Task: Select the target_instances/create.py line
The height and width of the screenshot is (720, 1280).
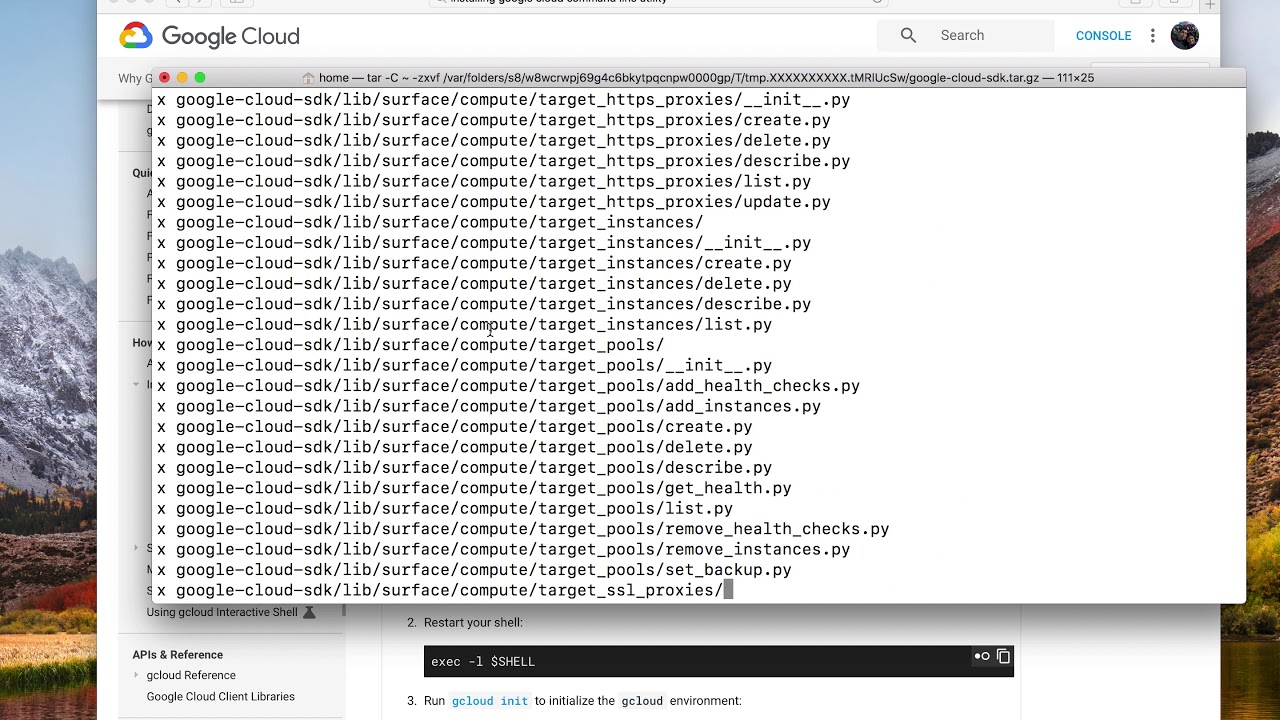Action: pos(474,263)
